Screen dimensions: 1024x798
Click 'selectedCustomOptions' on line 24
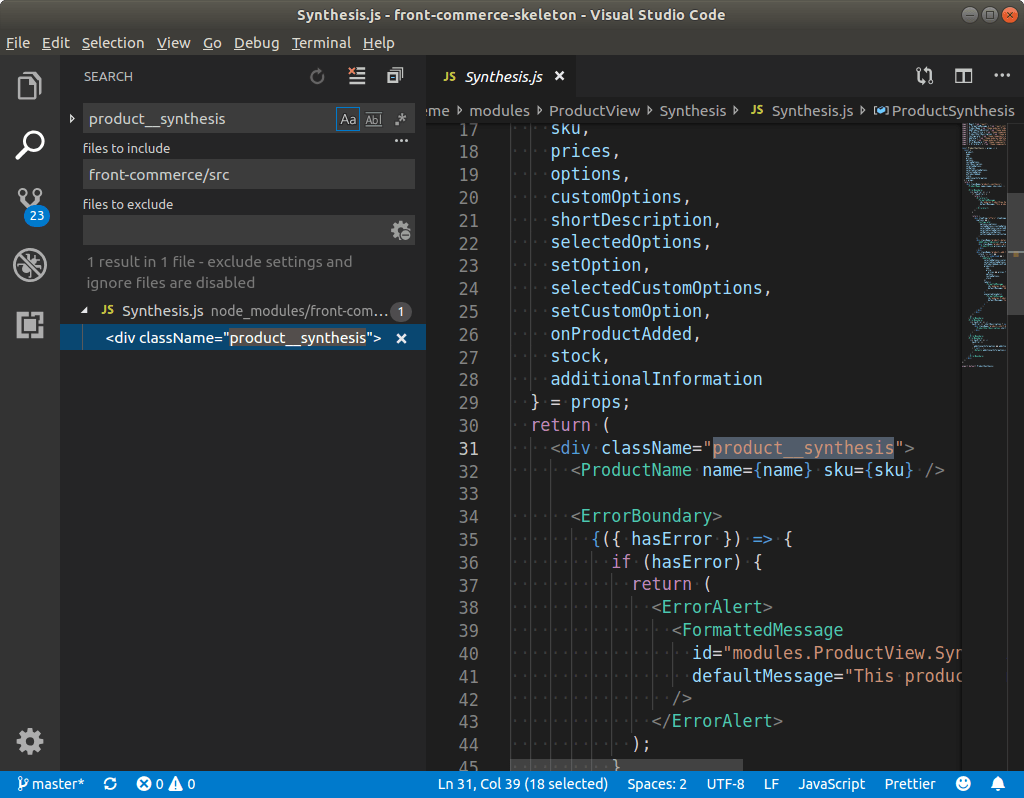click(x=656, y=288)
